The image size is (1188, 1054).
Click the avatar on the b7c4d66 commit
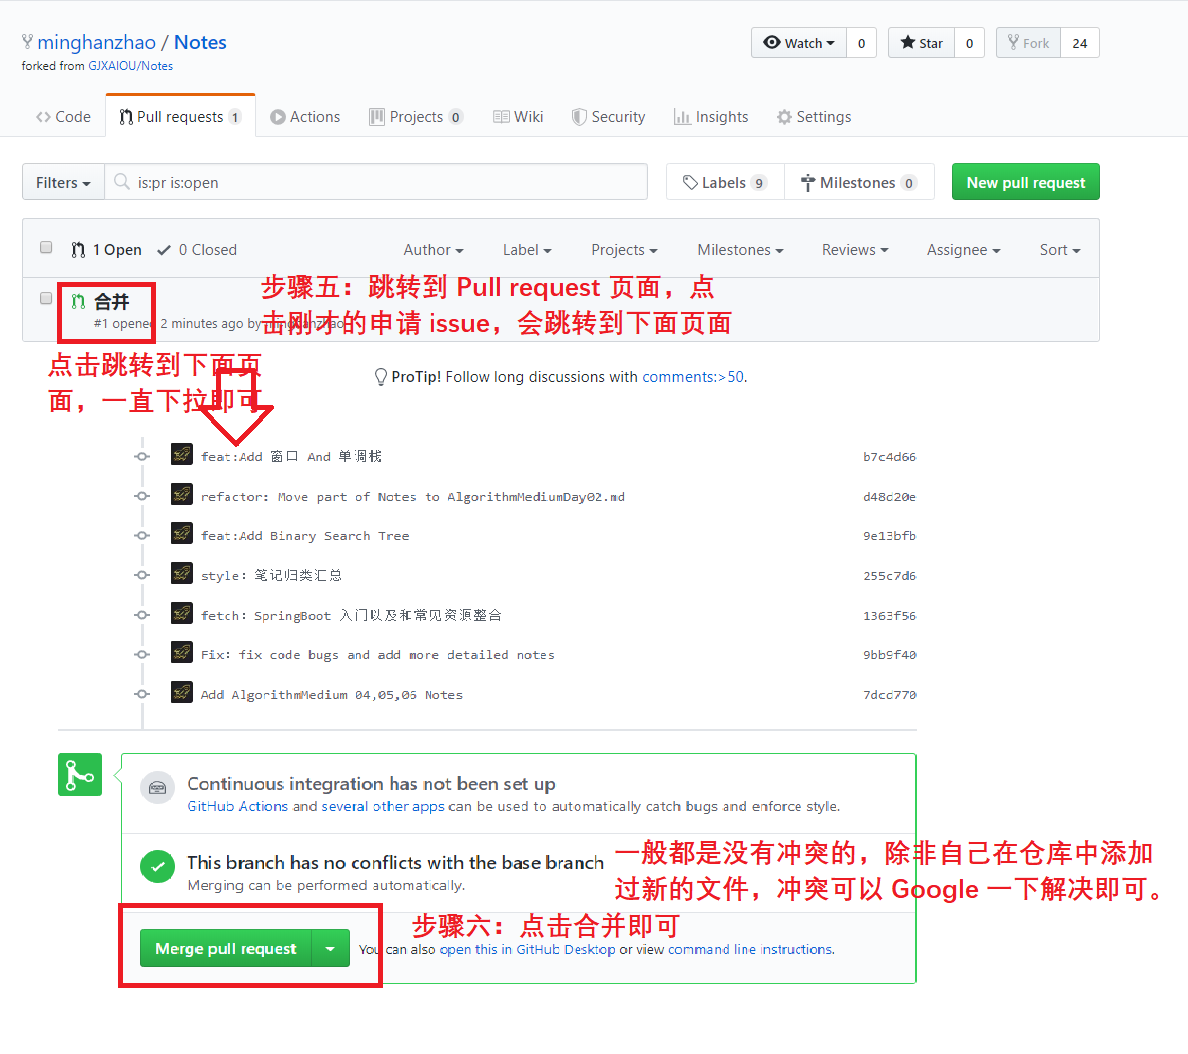(182, 455)
